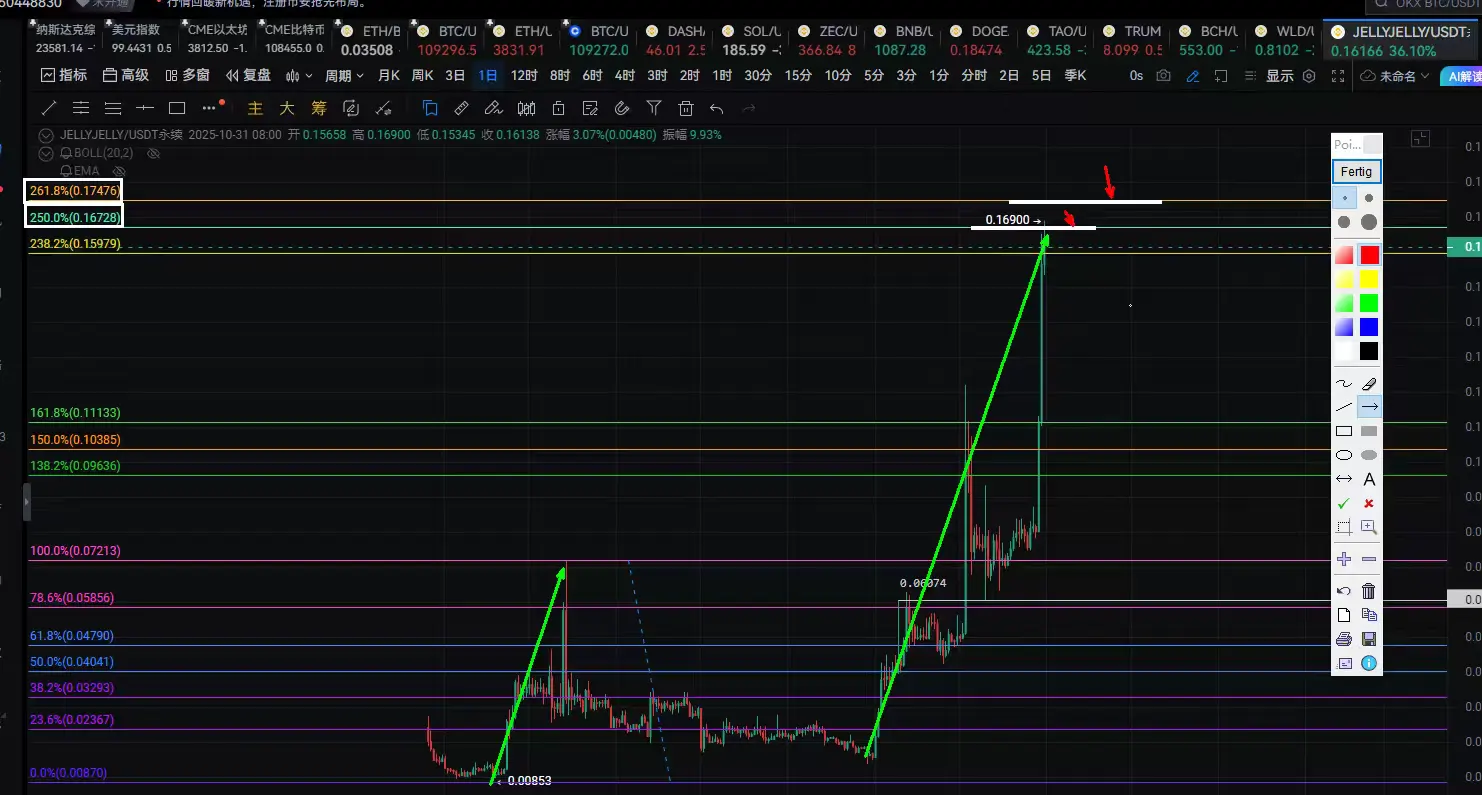The image size is (1482, 795).
Task: Open the blue info icon
Action: pos(1369,663)
